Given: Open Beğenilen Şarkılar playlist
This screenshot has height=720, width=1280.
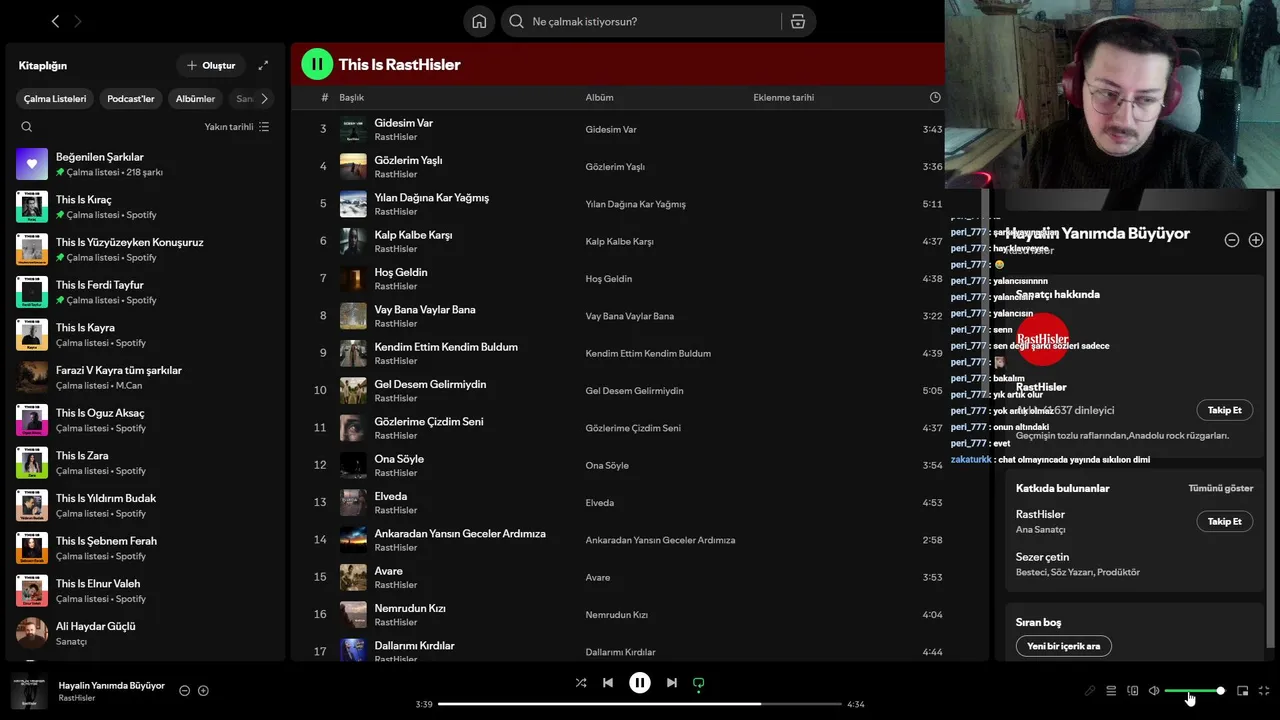Looking at the screenshot, I should point(145,164).
